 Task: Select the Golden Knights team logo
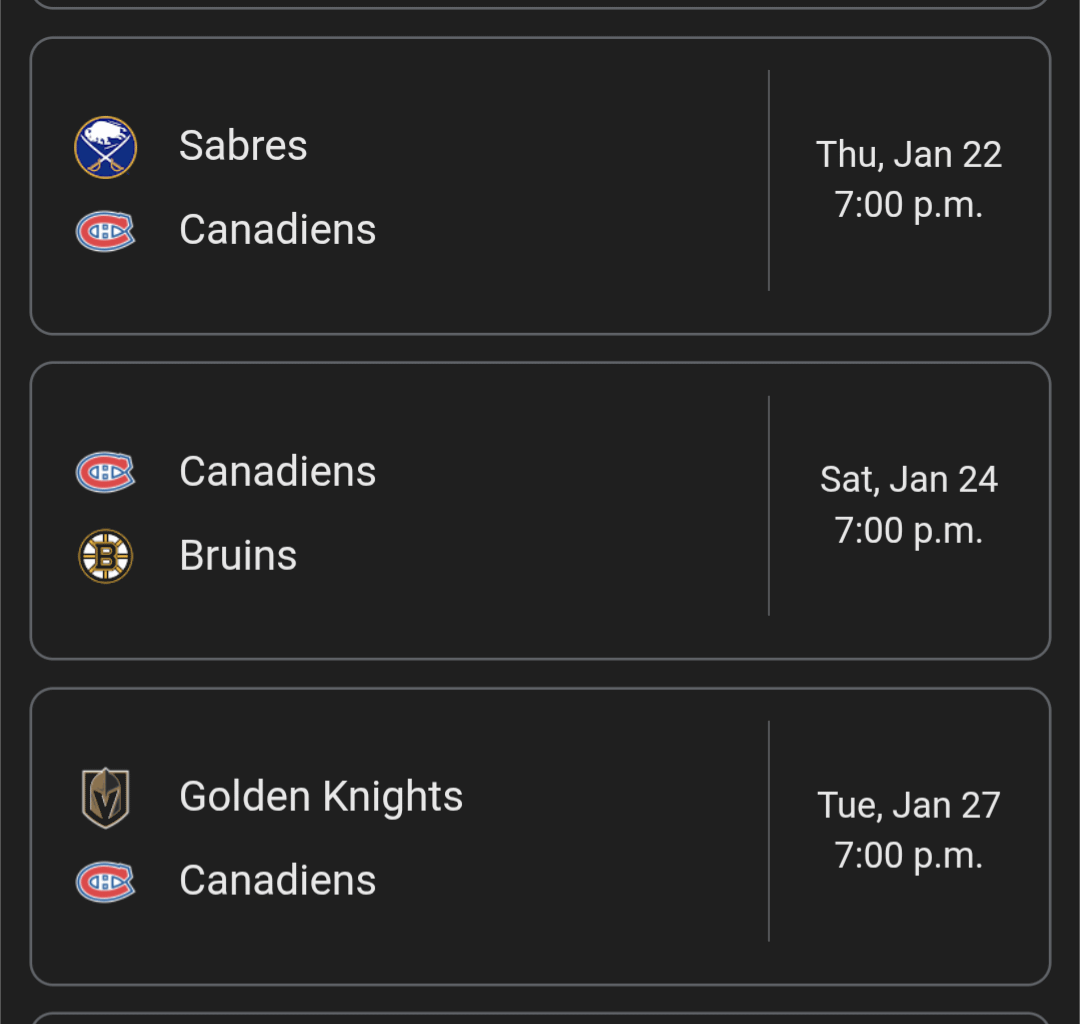click(x=104, y=796)
